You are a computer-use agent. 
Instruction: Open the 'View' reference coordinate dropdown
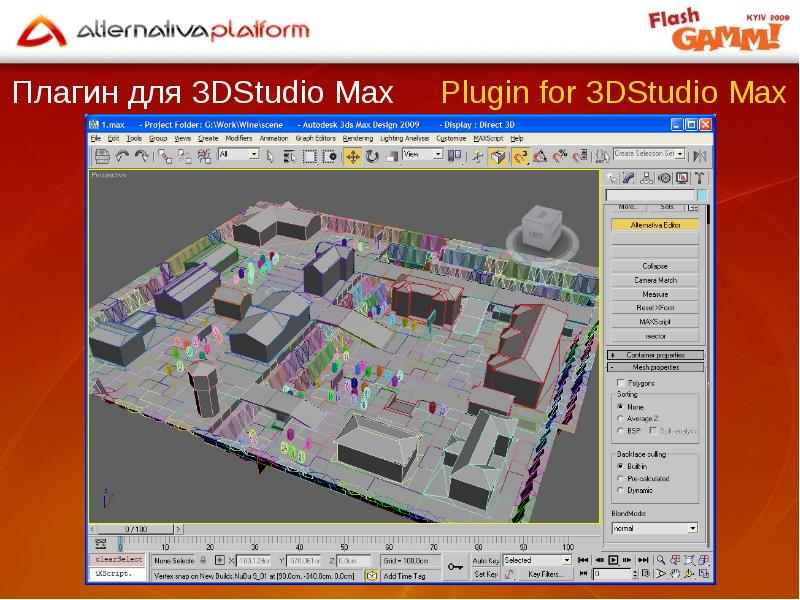(x=422, y=154)
